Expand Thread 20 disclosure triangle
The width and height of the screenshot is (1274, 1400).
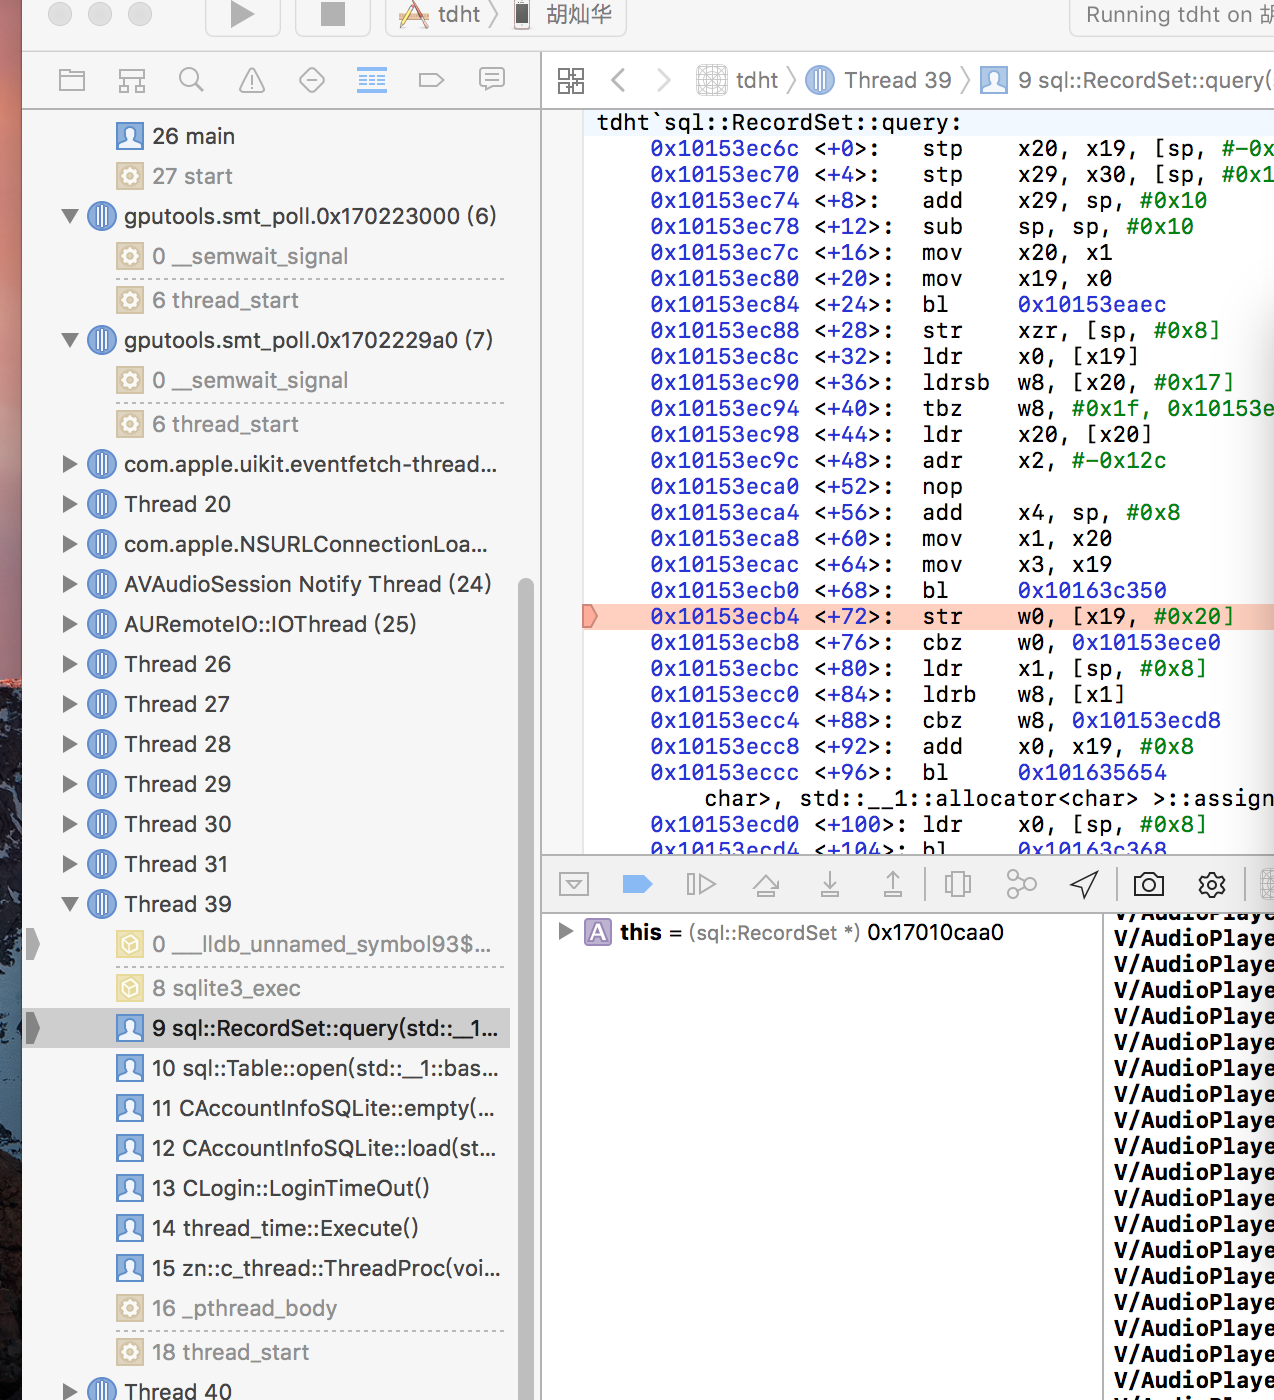[70, 504]
